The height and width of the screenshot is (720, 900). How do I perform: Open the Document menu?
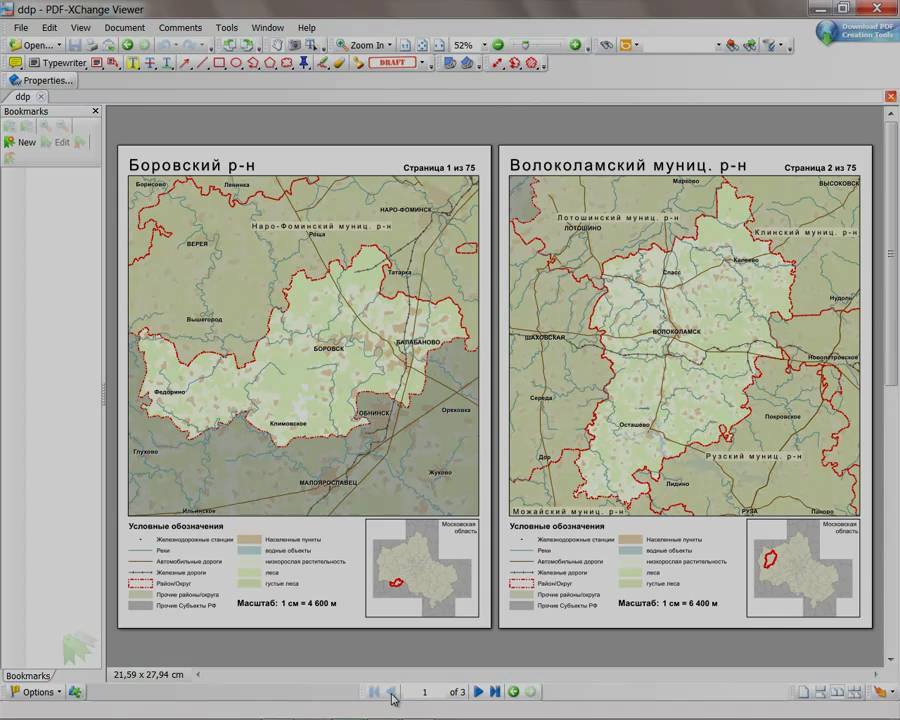(125, 28)
